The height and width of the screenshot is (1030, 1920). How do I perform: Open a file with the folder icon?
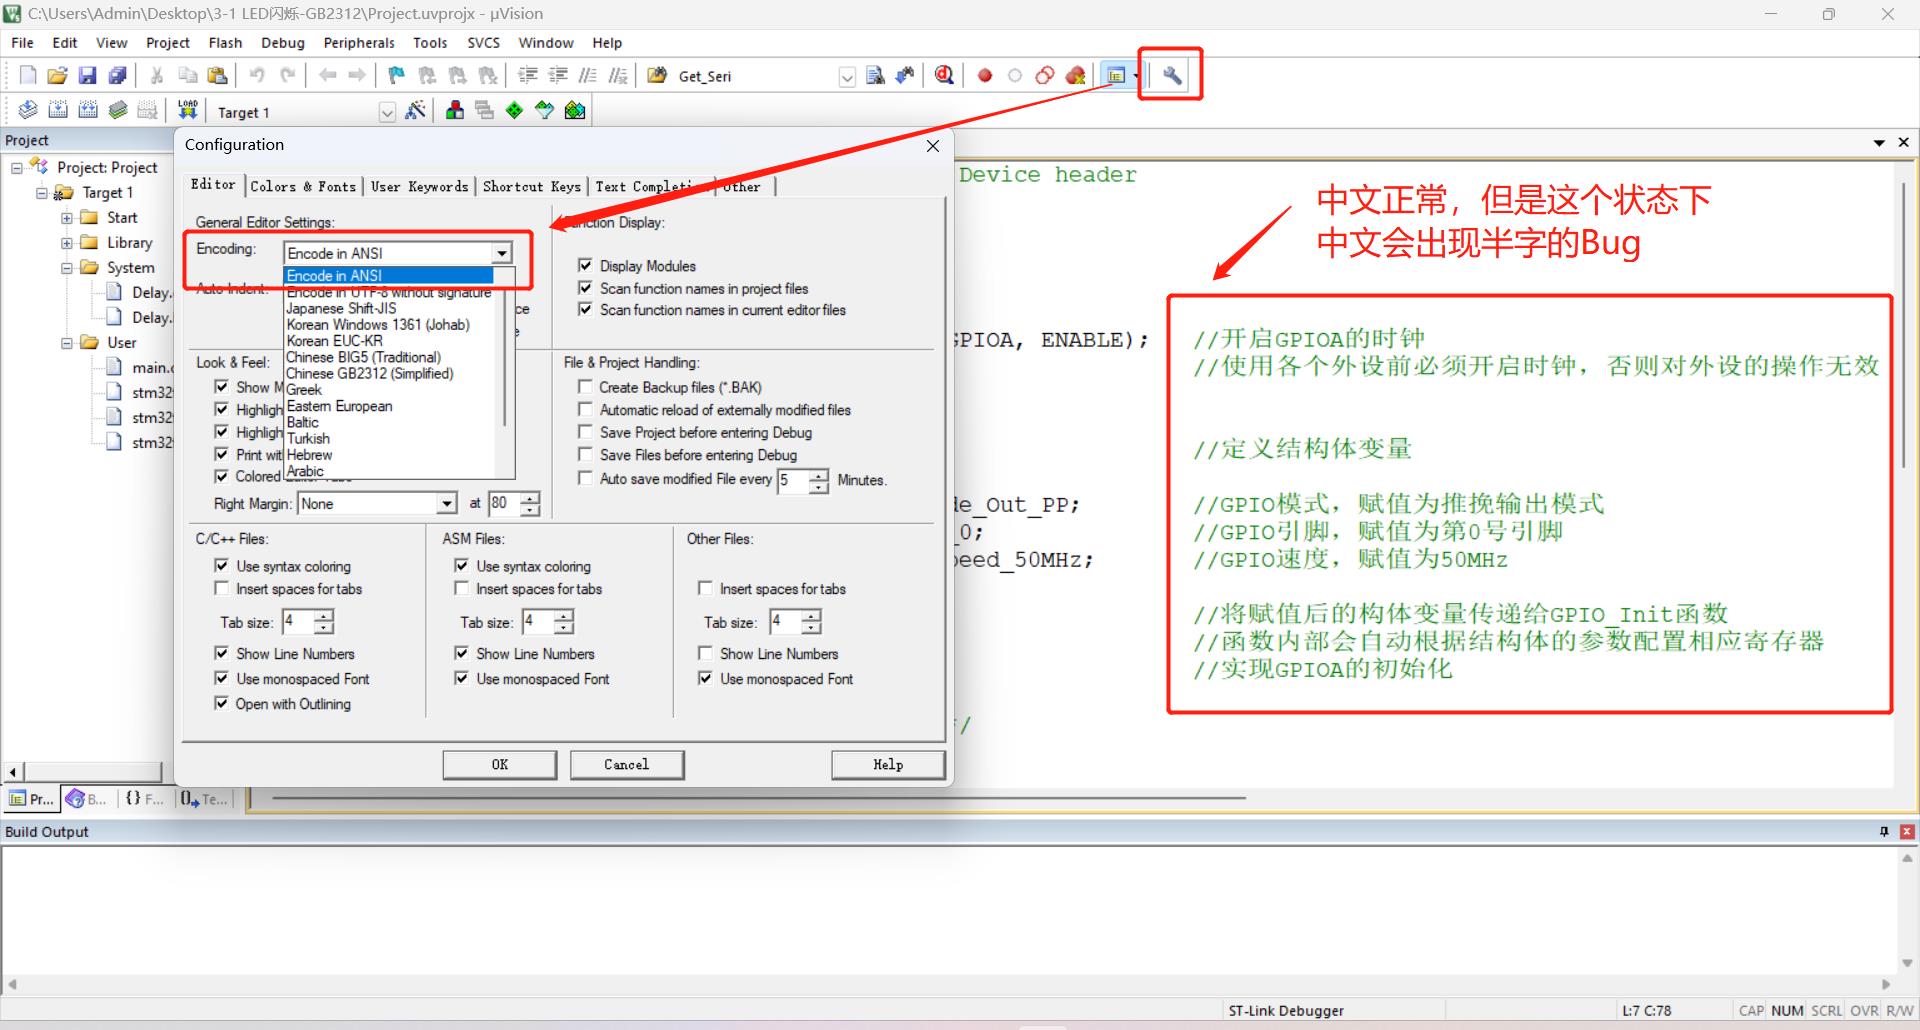click(57, 75)
